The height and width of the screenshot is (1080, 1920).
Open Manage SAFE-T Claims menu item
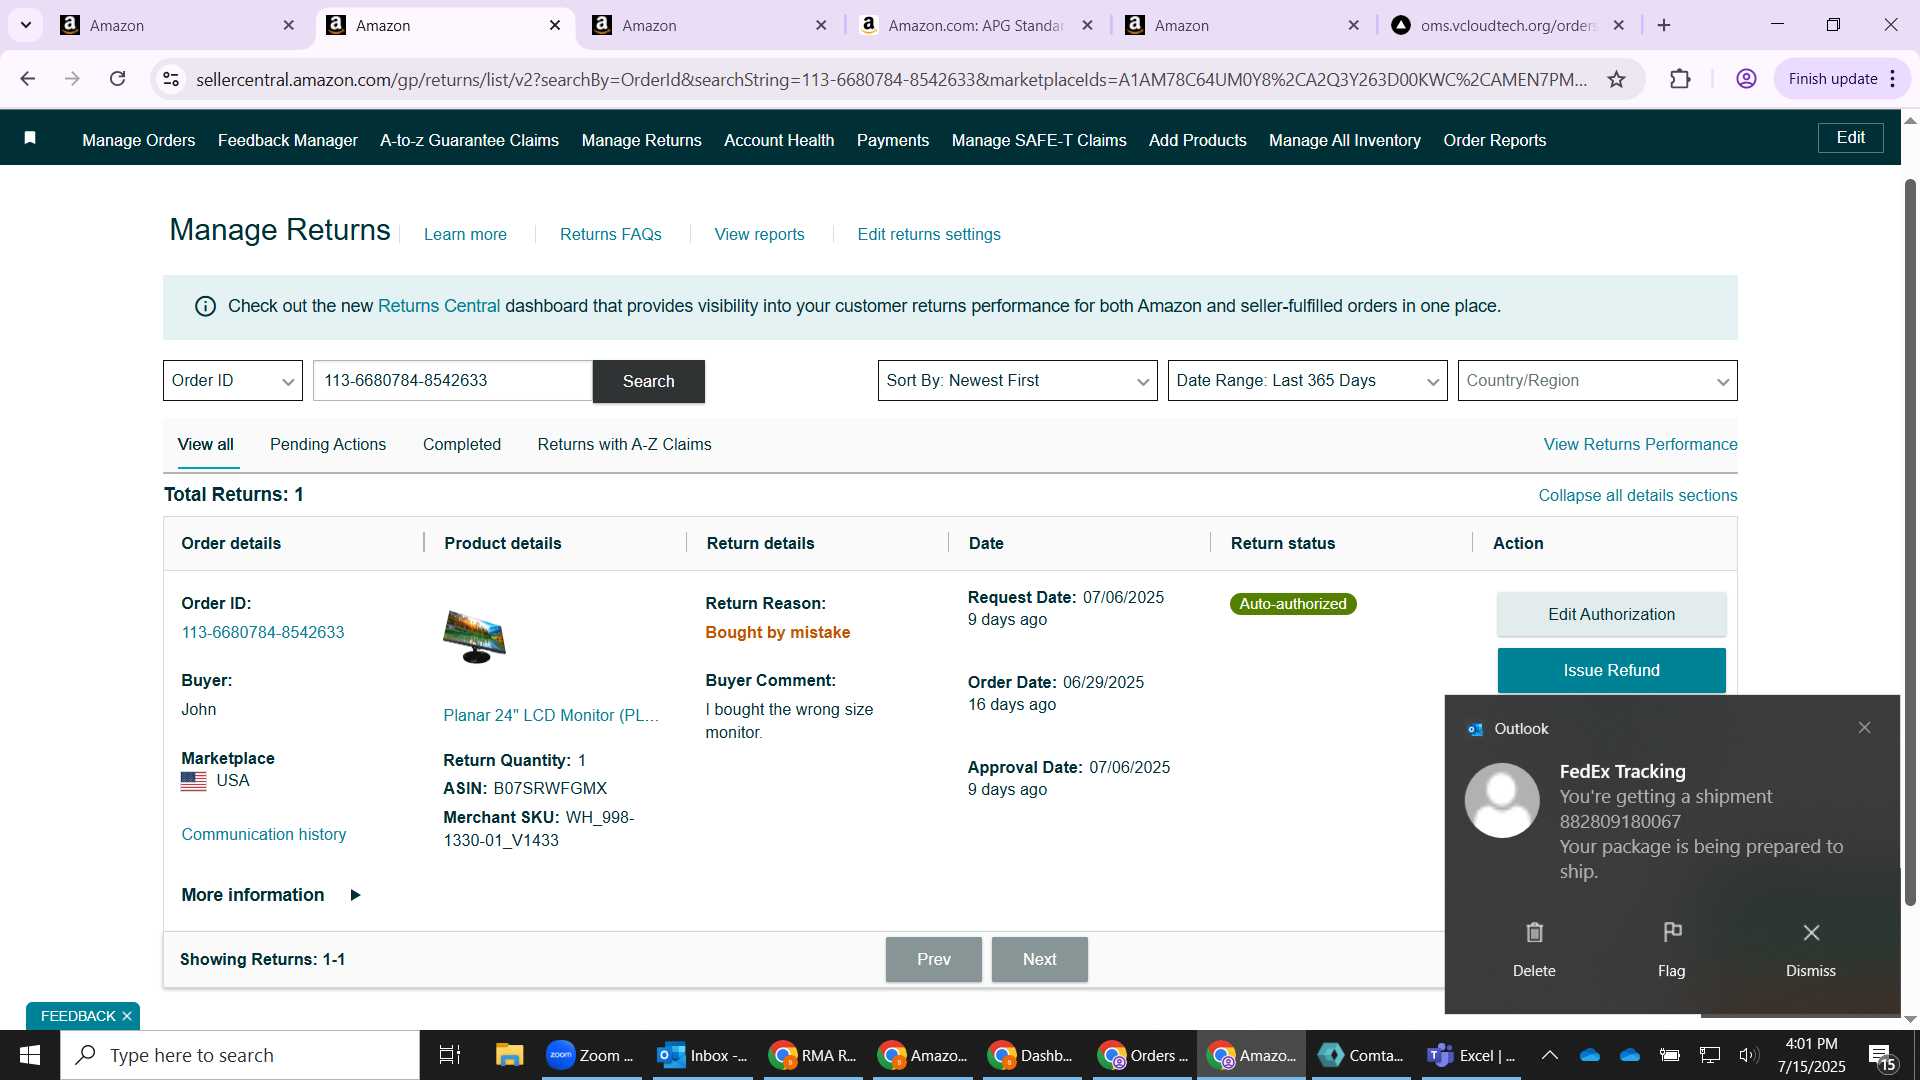pos(1039,141)
